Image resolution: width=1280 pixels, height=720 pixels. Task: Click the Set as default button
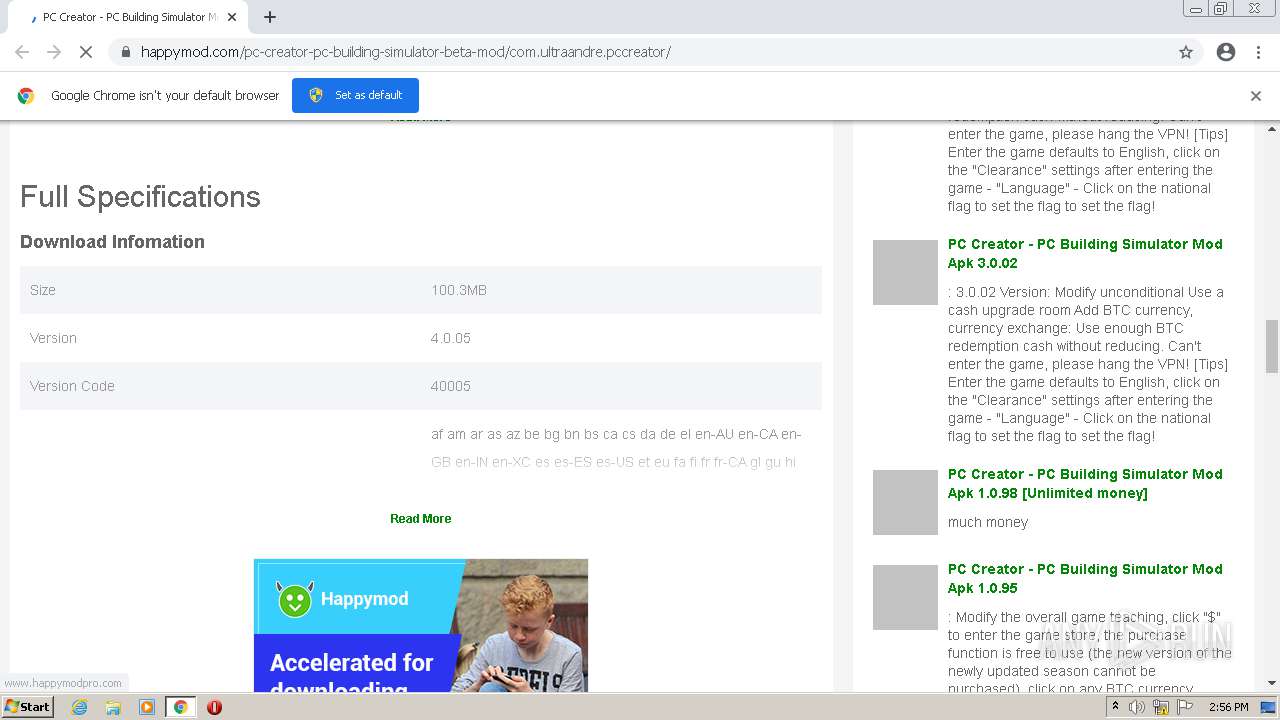coord(355,95)
